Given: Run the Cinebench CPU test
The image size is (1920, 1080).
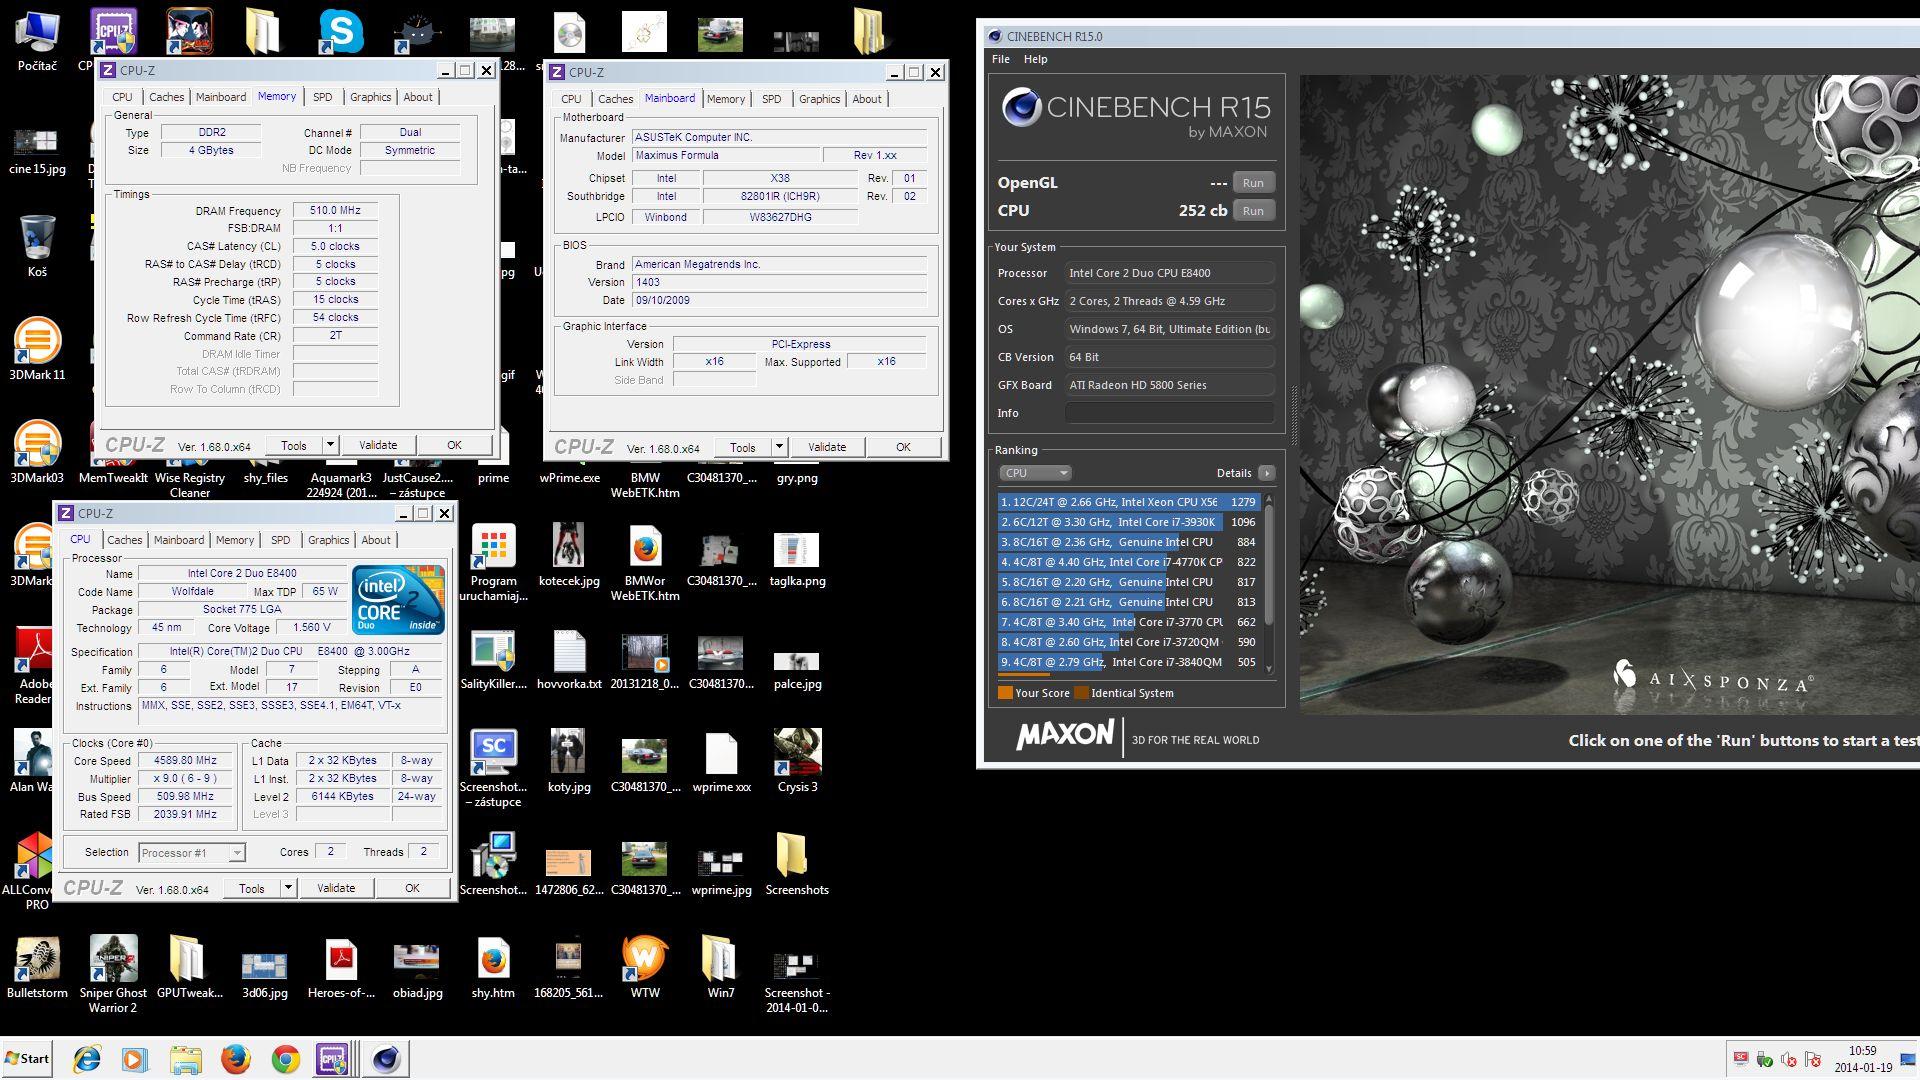Looking at the screenshot, I should click(1253, 211).
